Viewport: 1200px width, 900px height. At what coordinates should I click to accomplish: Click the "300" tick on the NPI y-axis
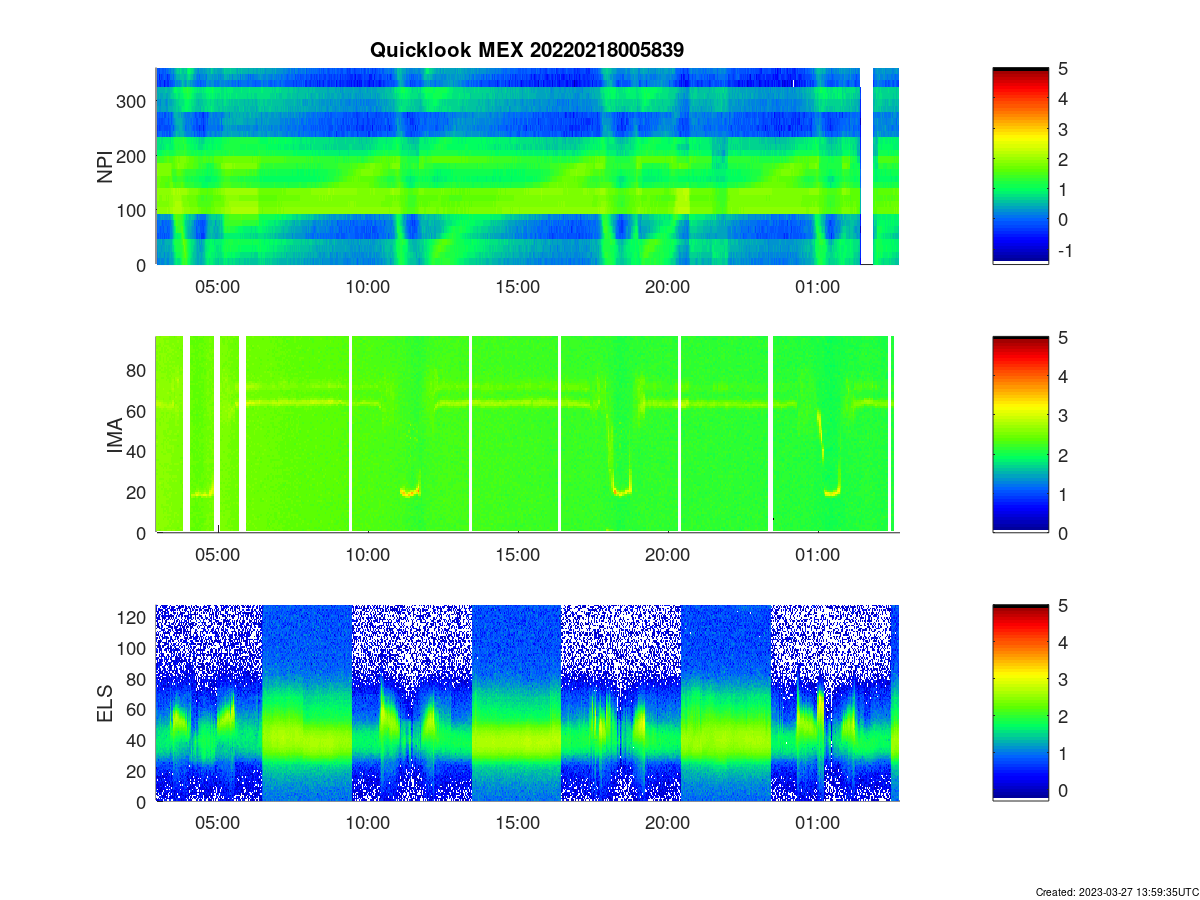[134, 101]
